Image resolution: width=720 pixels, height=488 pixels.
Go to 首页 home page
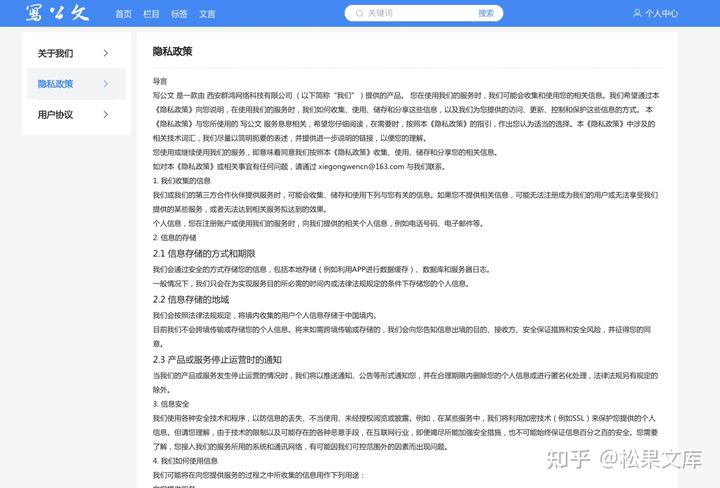click(x=123, y=14)
